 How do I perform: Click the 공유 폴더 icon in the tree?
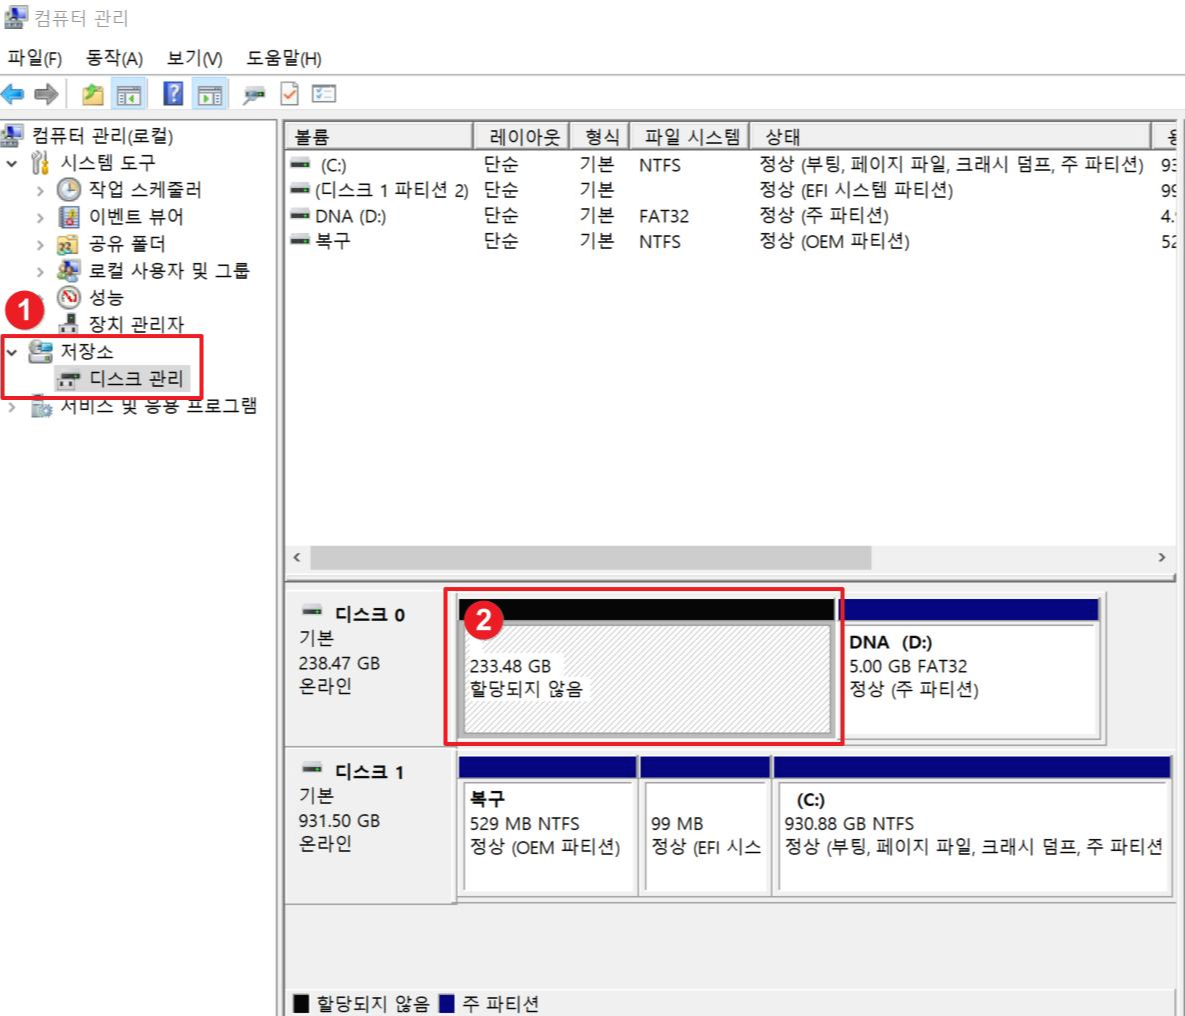pyautogui.click(x=68, y=245)
